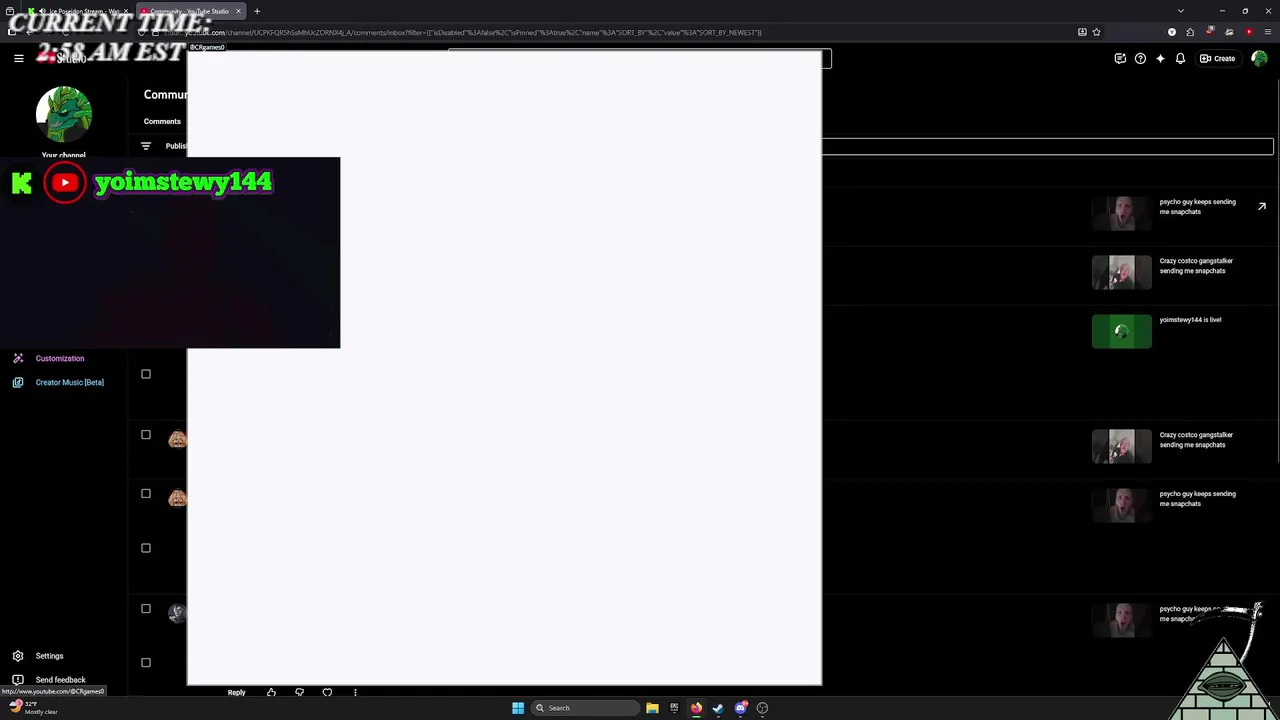Click the sparkle Ask Studio icon
This screenshot has width=1280, height=720.
[x=1160, y=58]
